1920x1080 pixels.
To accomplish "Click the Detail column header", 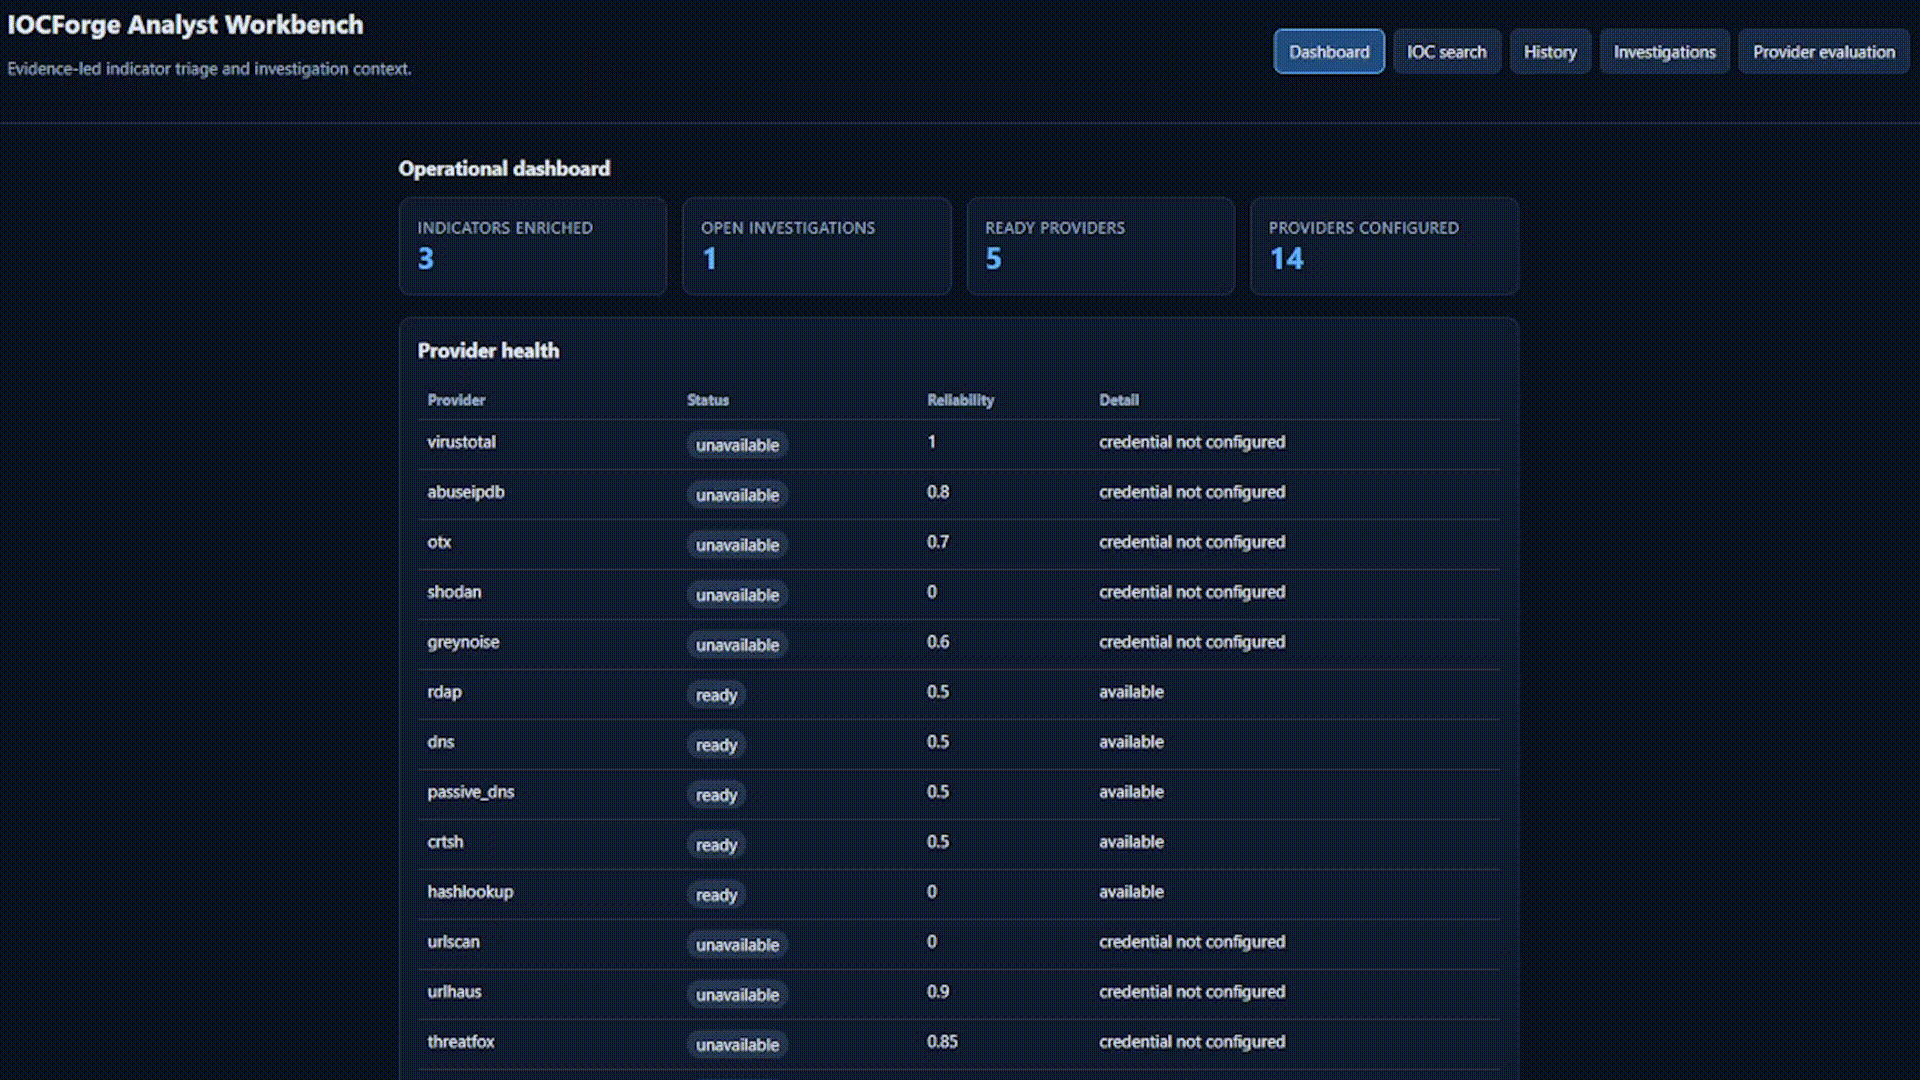I will pos(1119,400).
